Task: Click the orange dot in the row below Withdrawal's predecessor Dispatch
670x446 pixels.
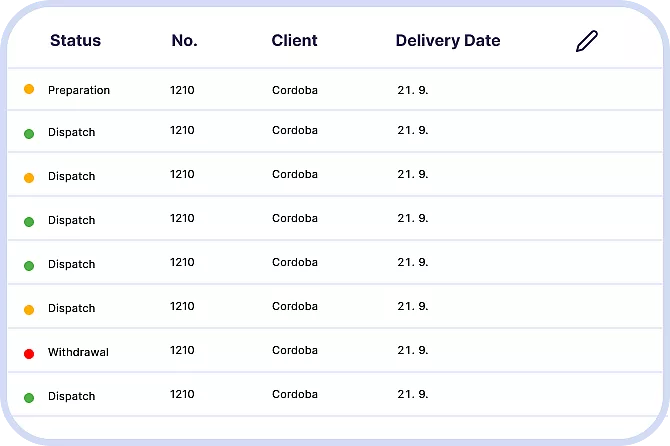Action: point(29,310)
